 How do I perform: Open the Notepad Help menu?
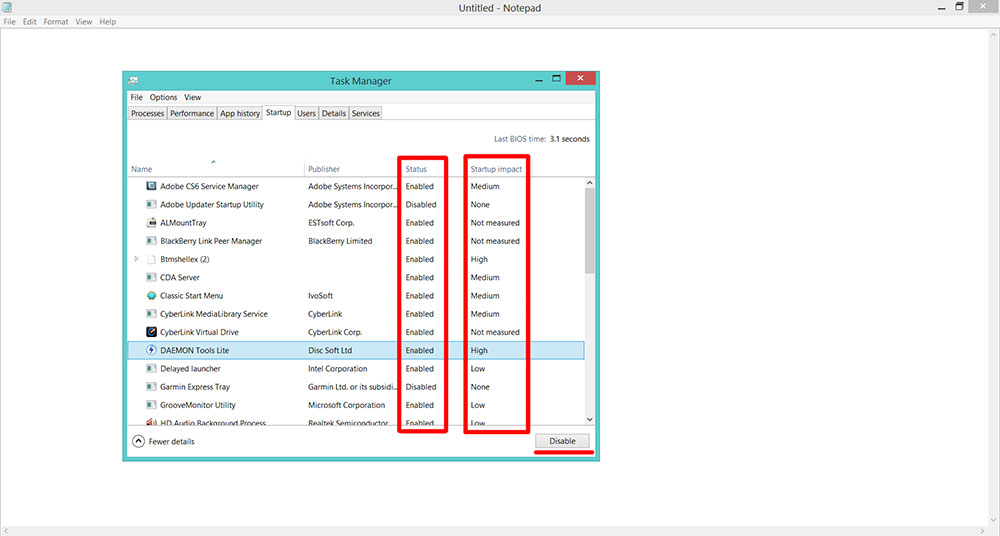click(108, 22)
